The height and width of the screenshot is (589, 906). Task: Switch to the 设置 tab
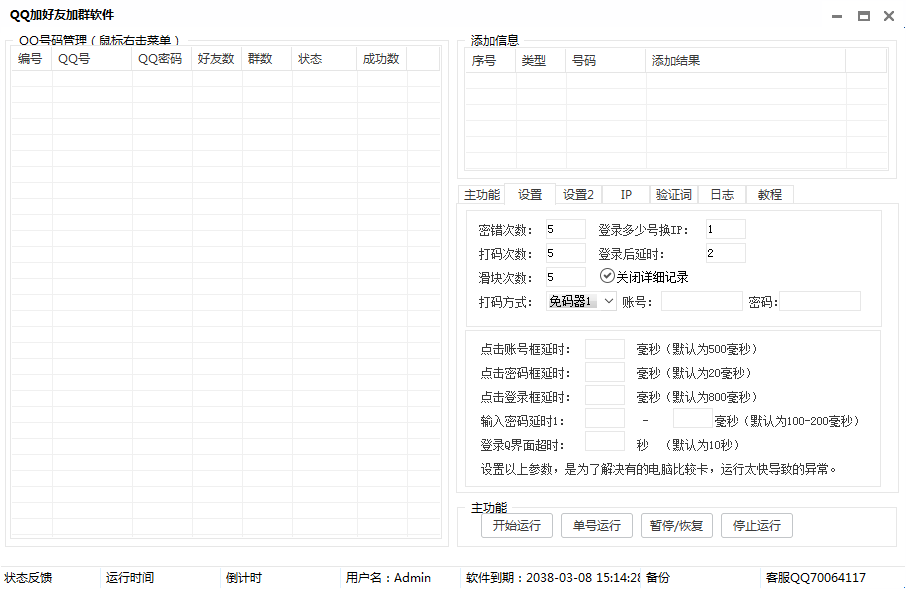[530, 194]
